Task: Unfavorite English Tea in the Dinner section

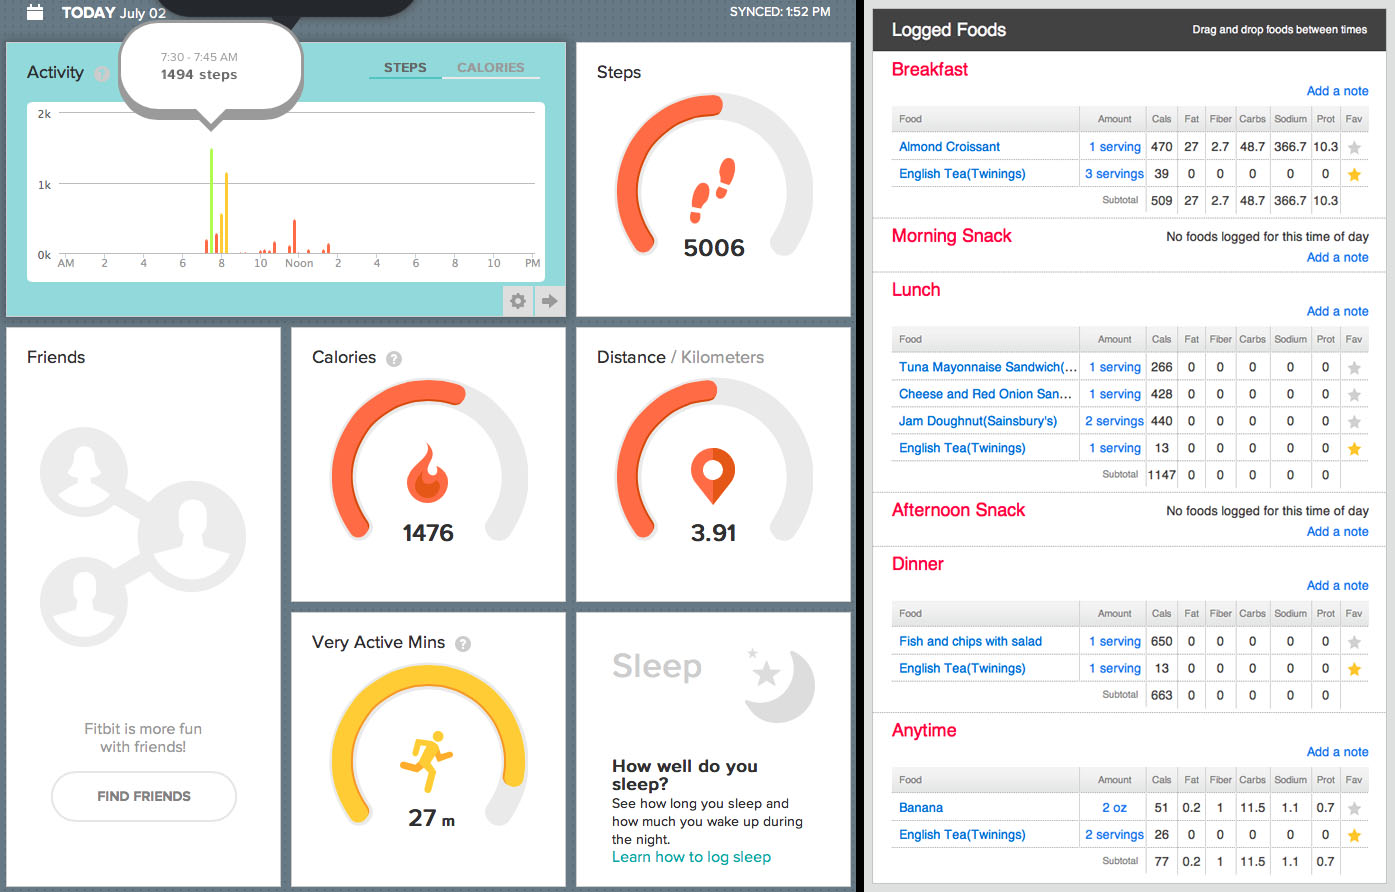Action: click(x=1354, y=667)
